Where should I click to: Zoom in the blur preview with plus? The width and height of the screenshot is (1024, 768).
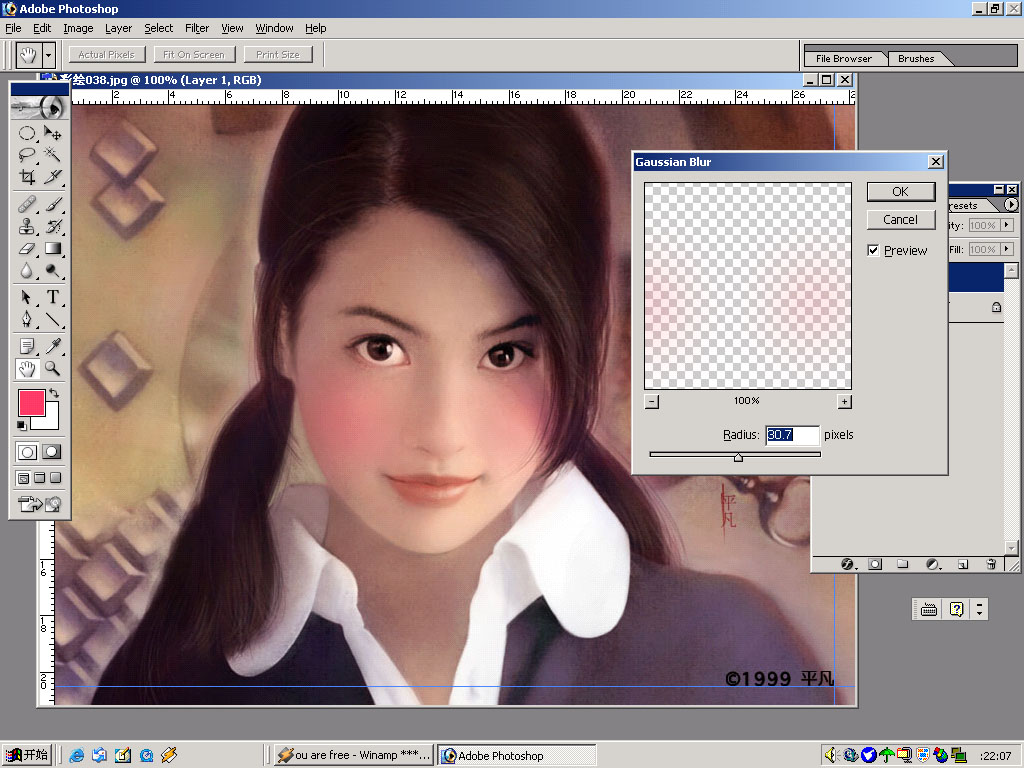(844, 402)
